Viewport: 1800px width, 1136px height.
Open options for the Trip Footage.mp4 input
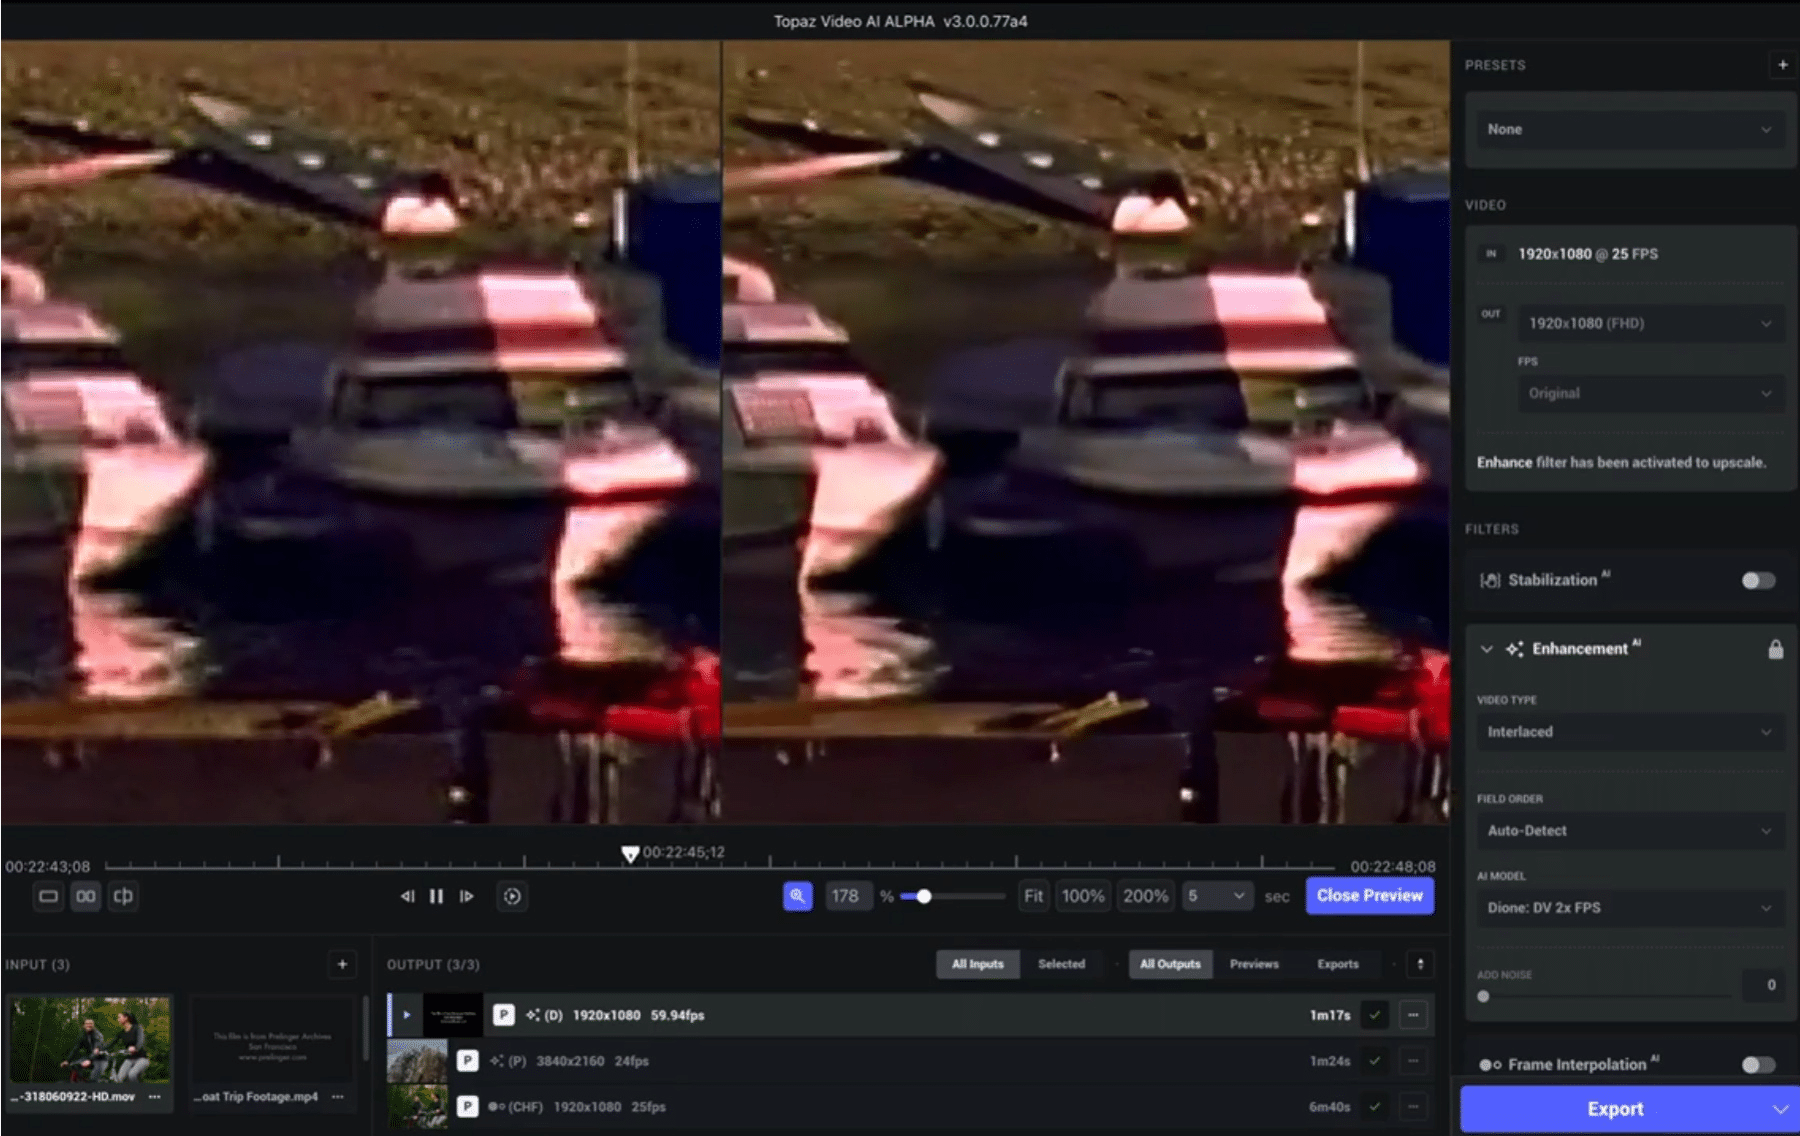pos(338,1097)
